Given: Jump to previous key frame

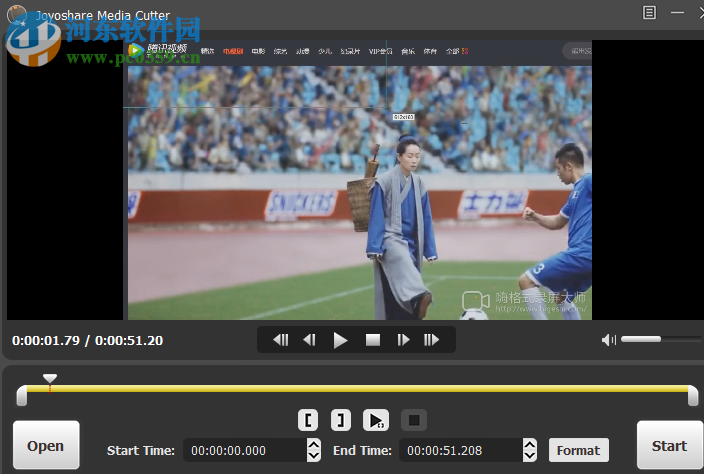Looking at the screenshot, I should click(x=281, y=340).
